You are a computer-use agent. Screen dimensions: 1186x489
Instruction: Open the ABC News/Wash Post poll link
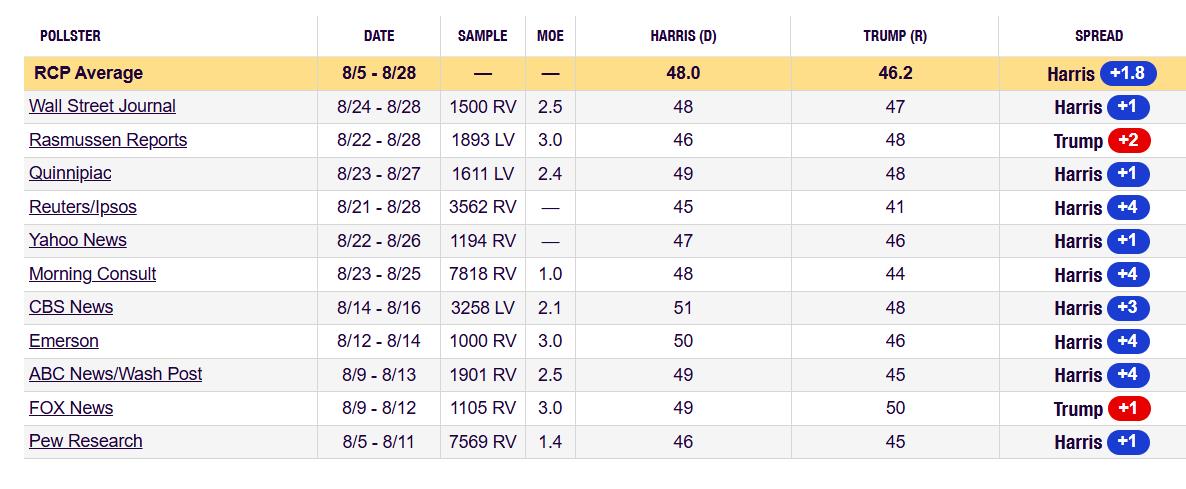coord(116,374)
